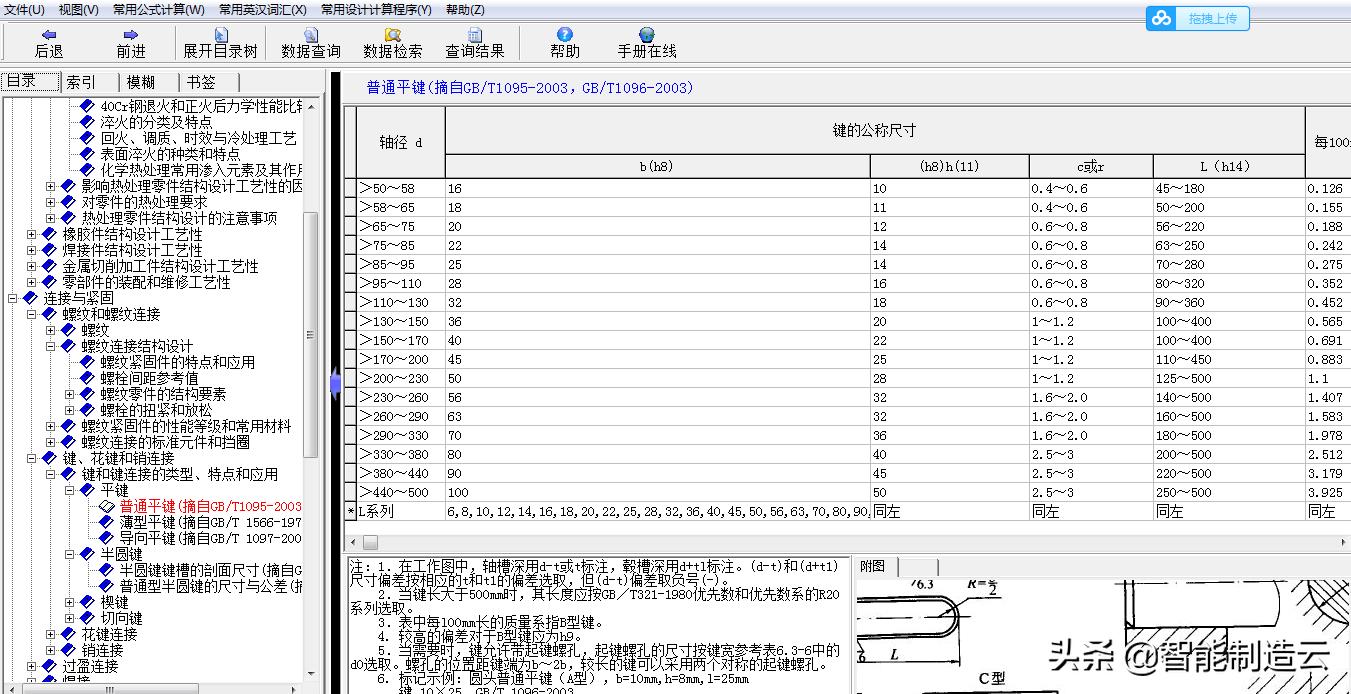Viewport: 1351px width, 694px height.
Task: Expand the 过盈连接 tree node
Action: coord(31,666)
